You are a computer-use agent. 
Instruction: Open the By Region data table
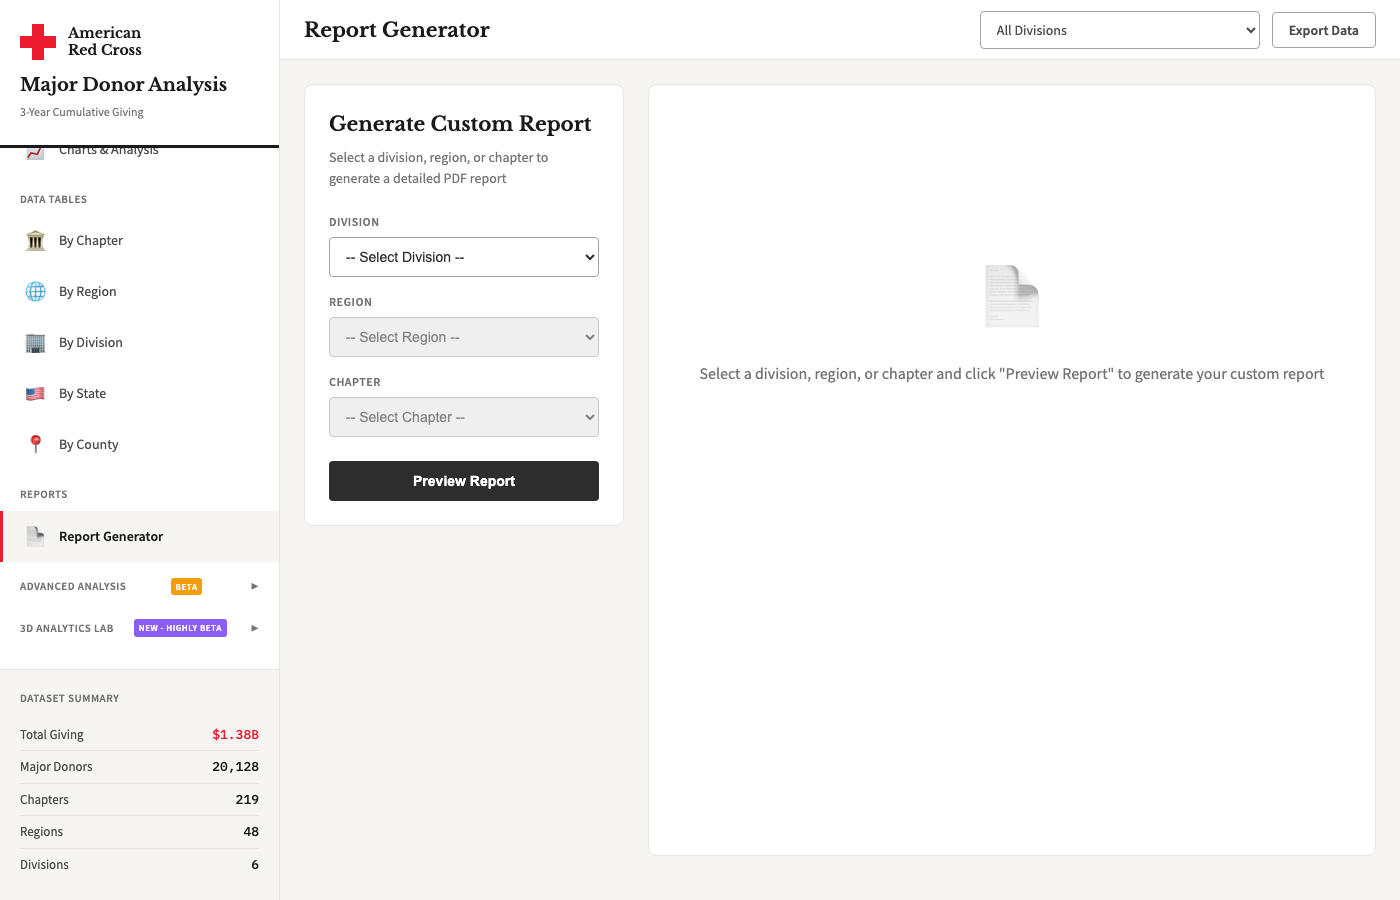(x=140, y=292)
